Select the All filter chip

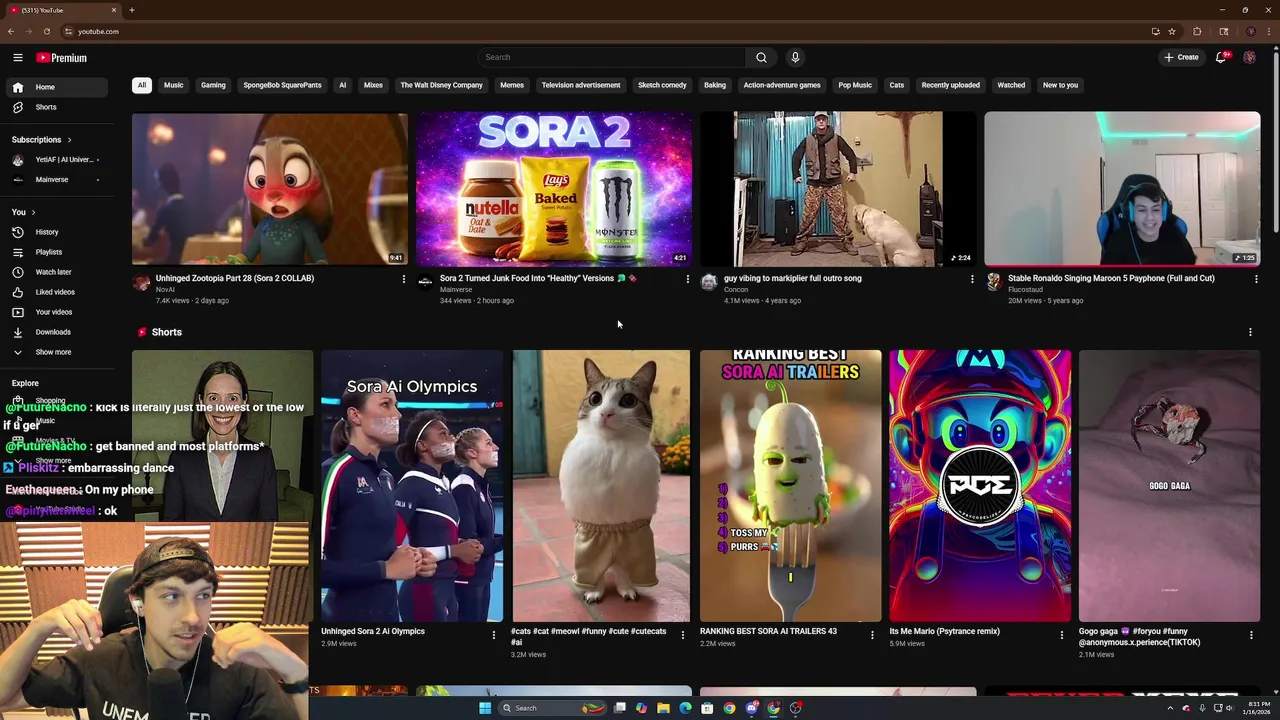pos(141,85)
